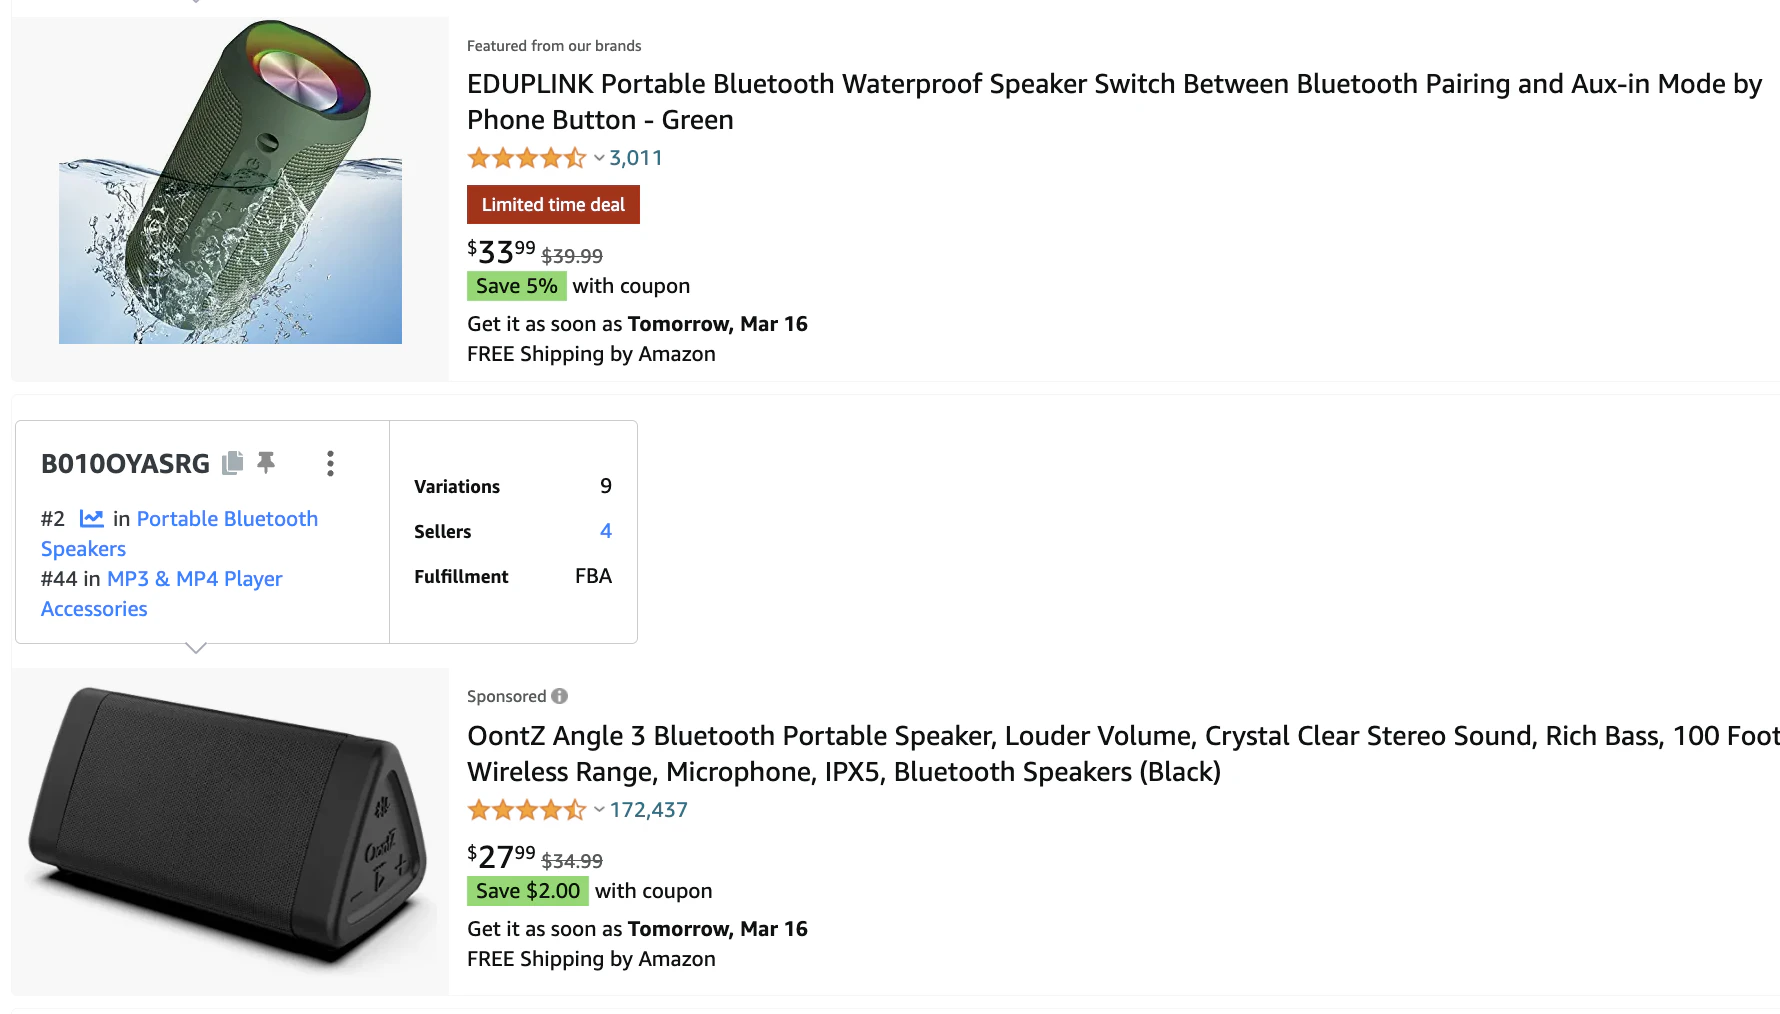Viewport: 1780px width, 1014px height.
Task: Open MP3 & MP4 Player Accessories category
Action: (x=162, y=593)
